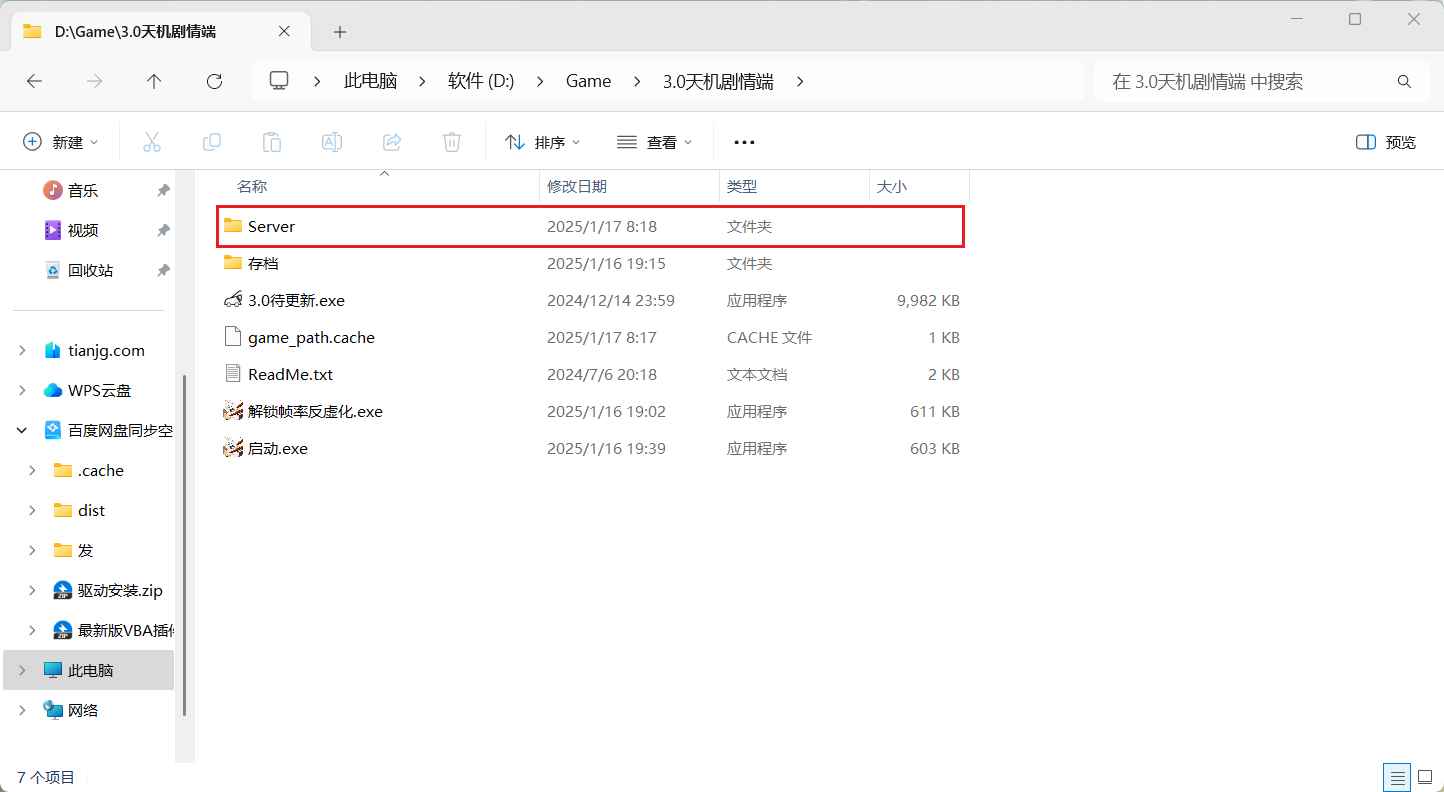Click the Copy icon in the toolbar
This screenshot has height=792, width=1444.
click(212, 141)
